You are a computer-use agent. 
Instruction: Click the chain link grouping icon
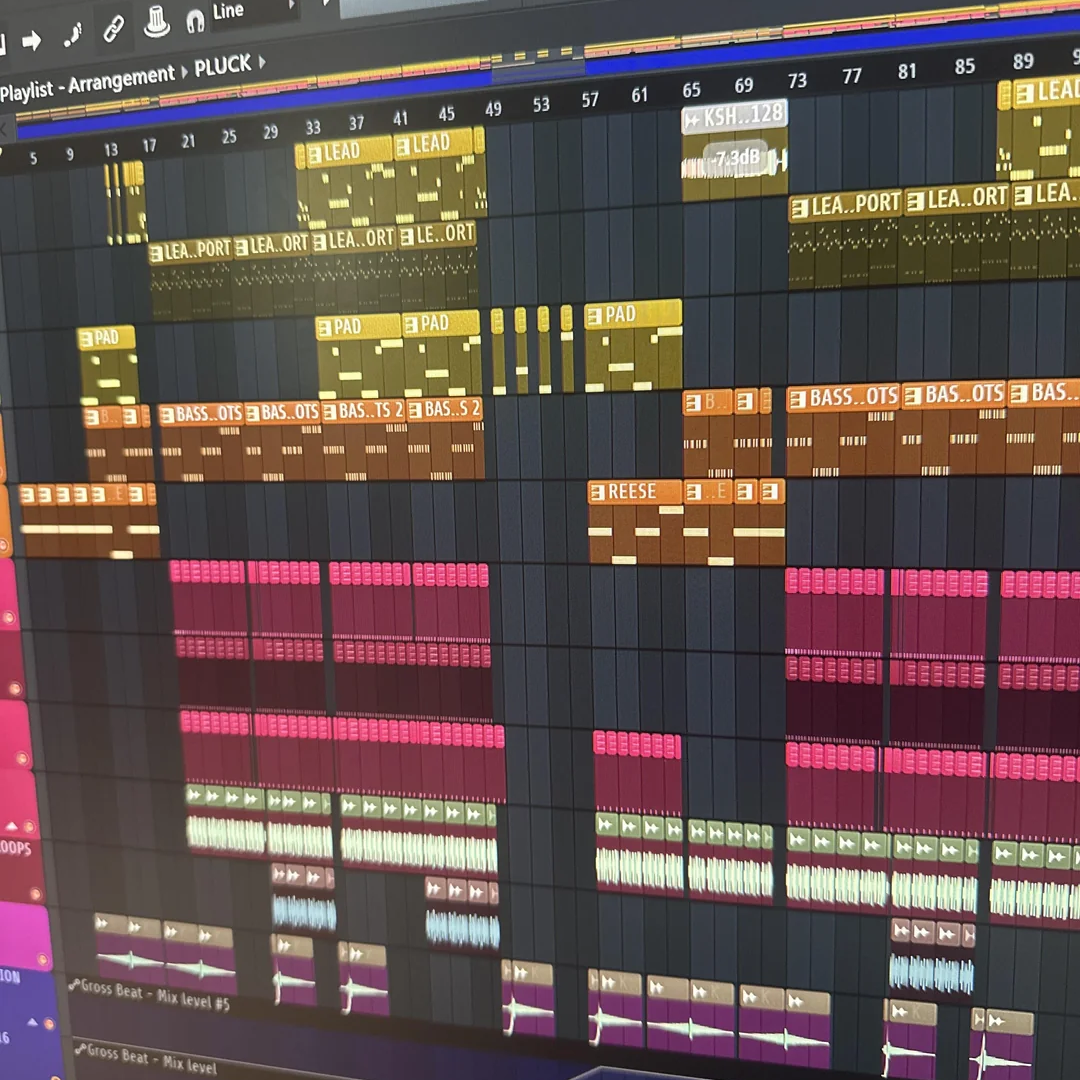[x=113, y=28]
